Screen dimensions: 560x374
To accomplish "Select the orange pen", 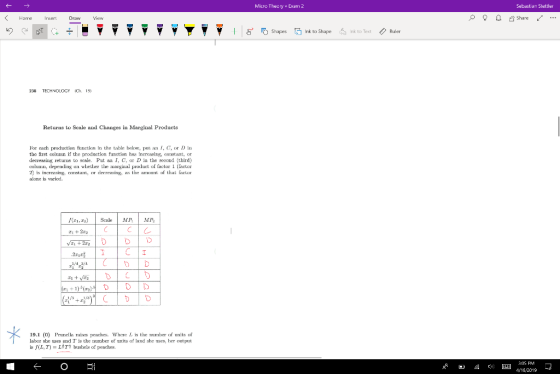I will (x=219, y=30).
